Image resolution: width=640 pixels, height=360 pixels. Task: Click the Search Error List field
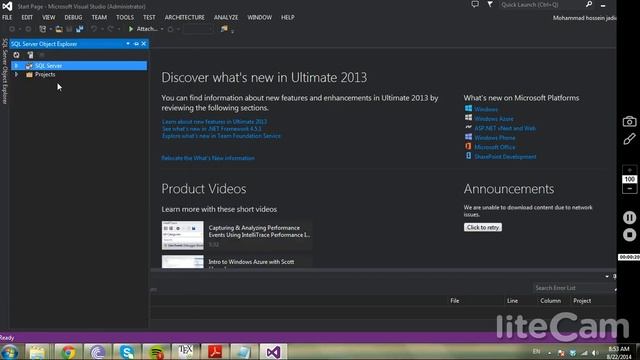tap(573, 288)
